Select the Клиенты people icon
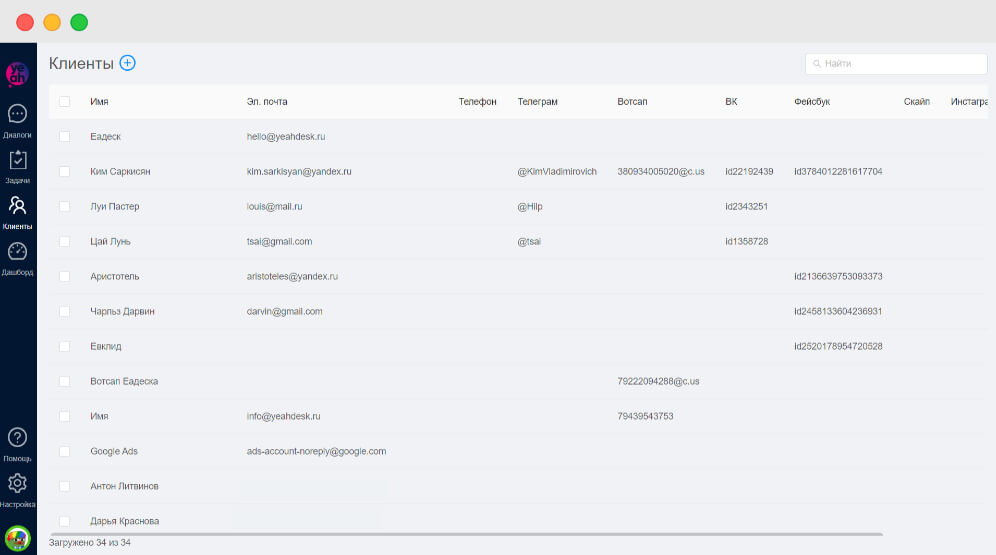Viewport: 996px width, 555px height. (x=17, y=206)
